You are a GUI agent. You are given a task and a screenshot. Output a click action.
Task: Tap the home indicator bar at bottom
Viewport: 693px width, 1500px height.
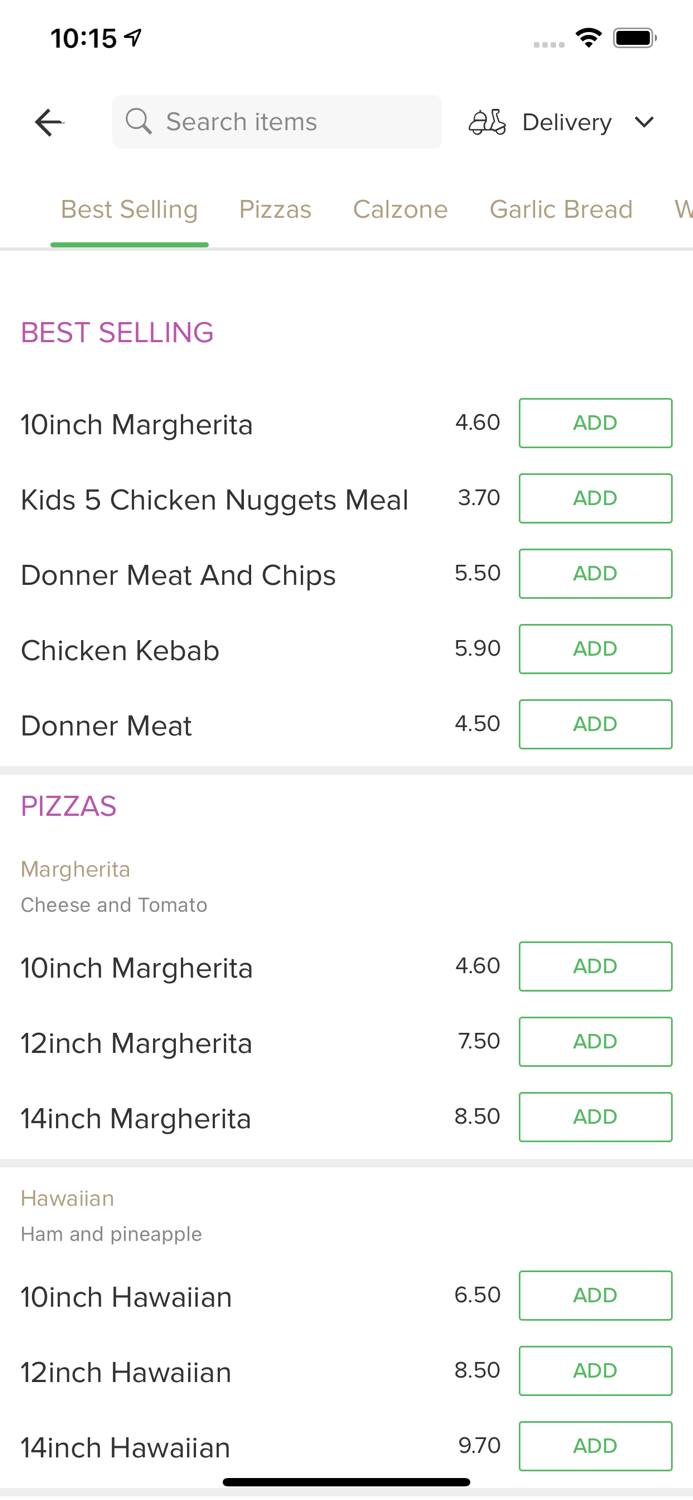(x=346, y=1482)
